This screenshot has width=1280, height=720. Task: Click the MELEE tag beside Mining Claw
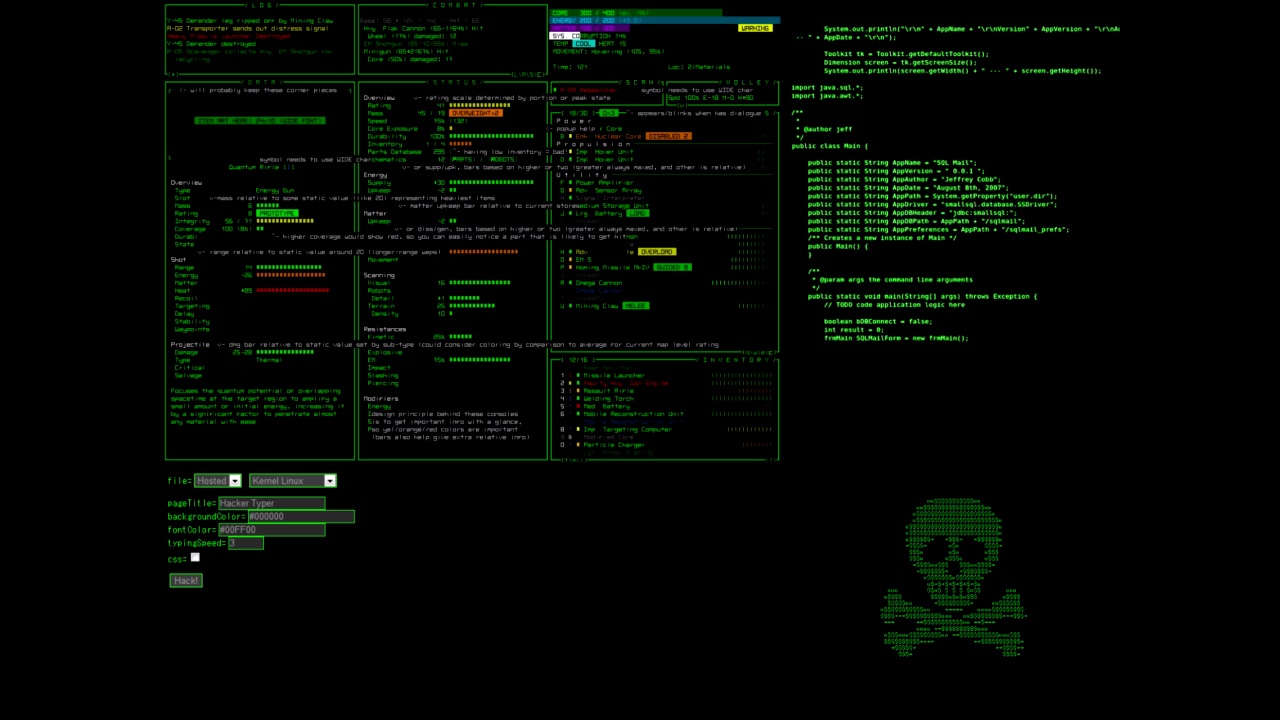(636, 306)
